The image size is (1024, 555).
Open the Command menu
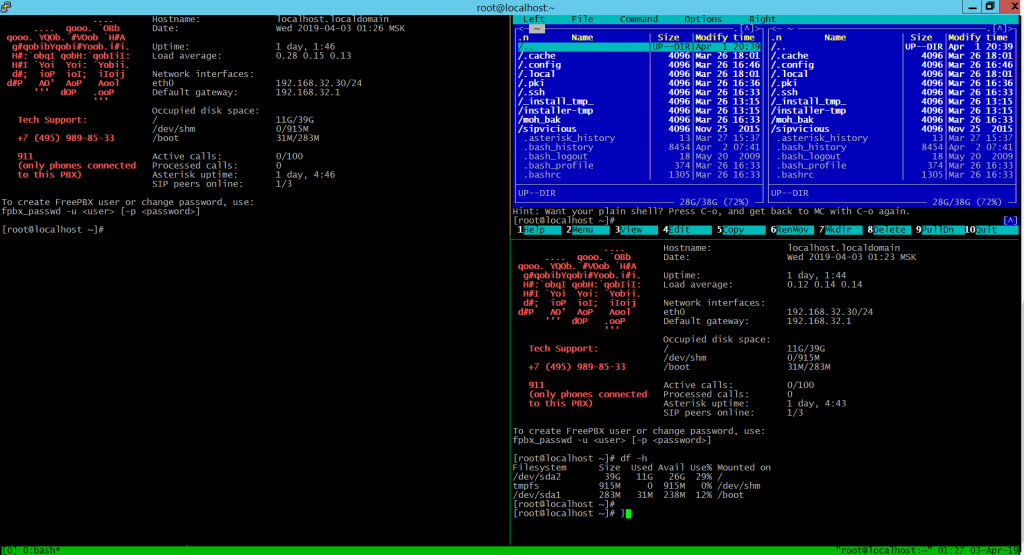pos(638,19)
